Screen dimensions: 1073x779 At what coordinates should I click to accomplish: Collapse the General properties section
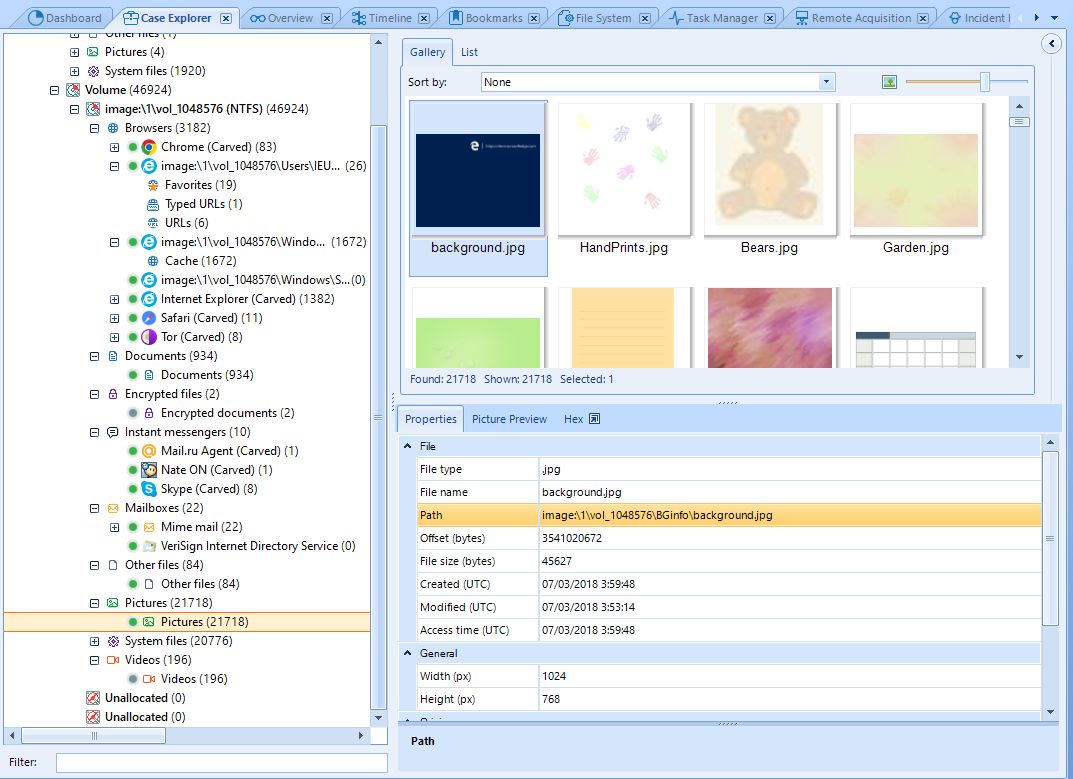[x=408, y=653]
